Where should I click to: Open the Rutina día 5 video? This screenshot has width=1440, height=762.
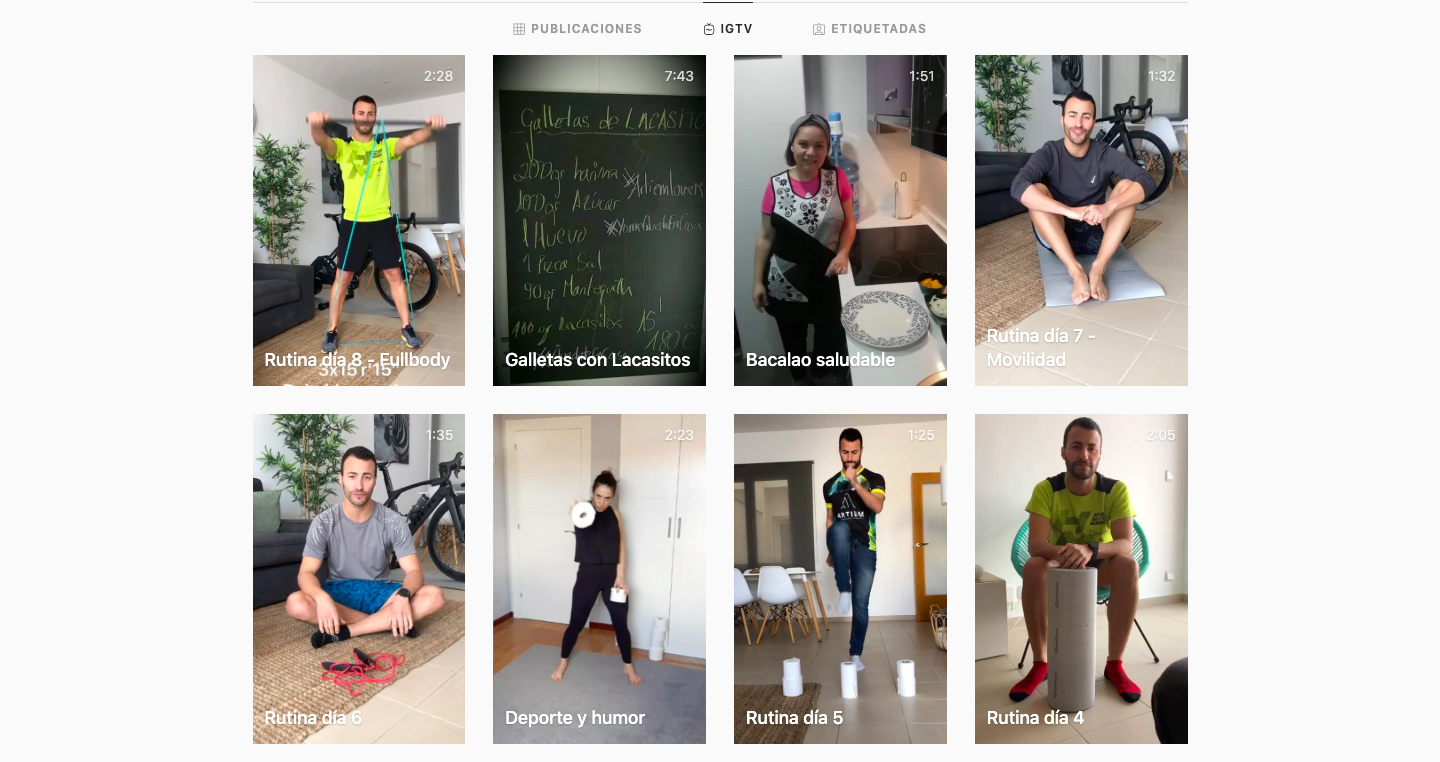point(840,579)
